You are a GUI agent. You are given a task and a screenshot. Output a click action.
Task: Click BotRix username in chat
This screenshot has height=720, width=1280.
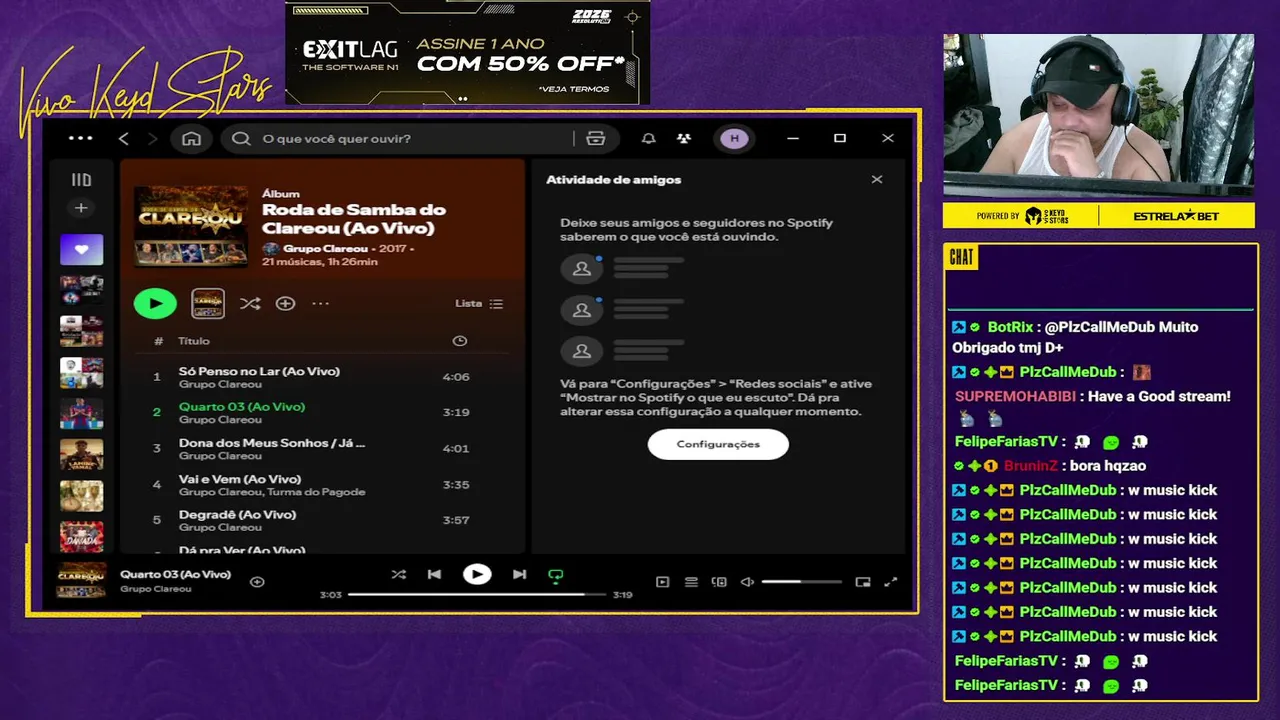1010,327
